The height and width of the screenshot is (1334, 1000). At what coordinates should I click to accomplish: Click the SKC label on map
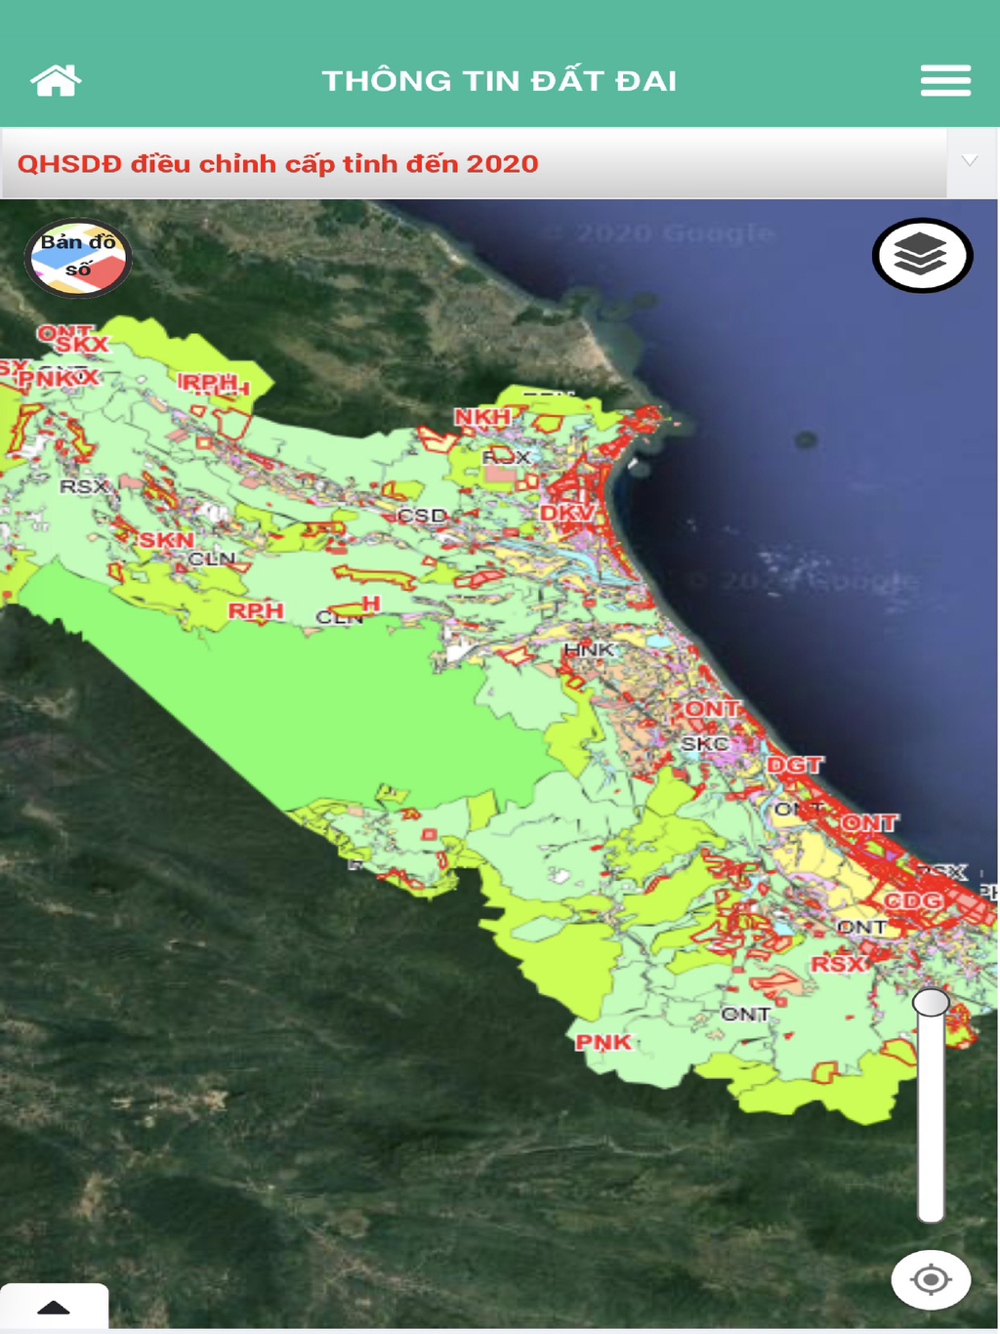(705, 744)
